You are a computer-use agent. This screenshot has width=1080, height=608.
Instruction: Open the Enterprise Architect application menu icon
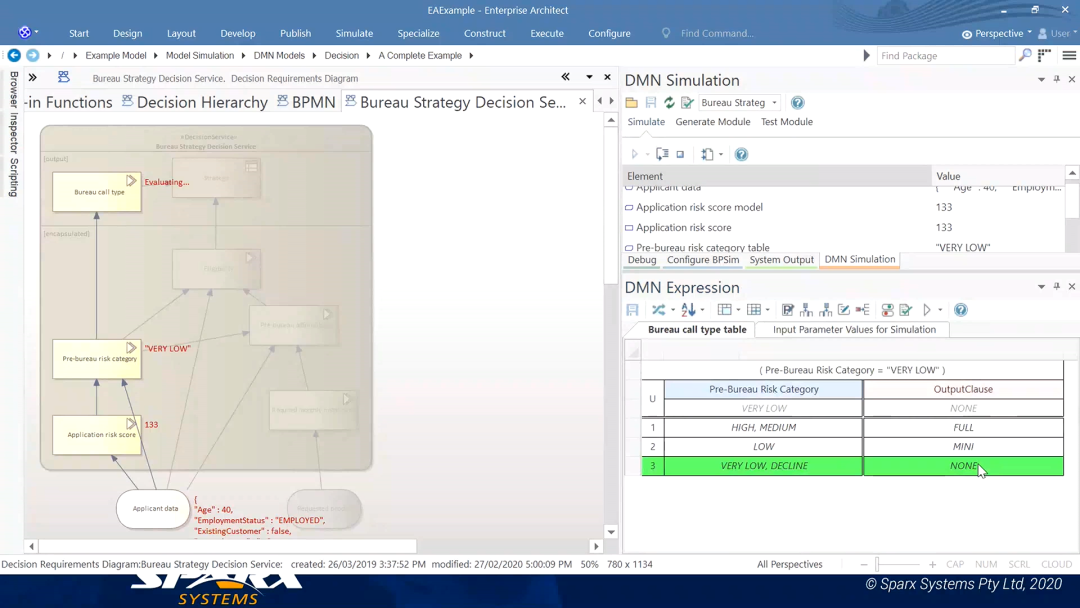point(25,32)
